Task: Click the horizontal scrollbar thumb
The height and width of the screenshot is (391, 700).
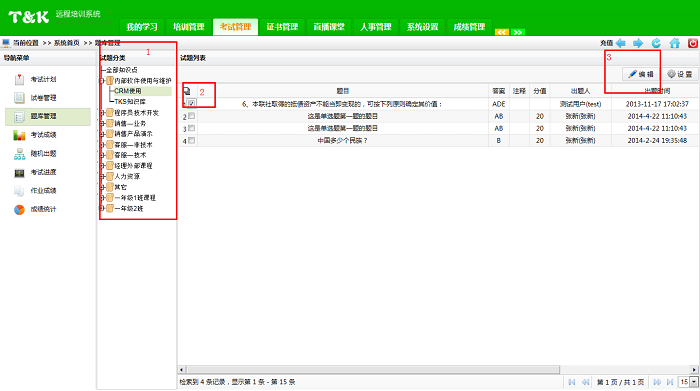Action: point(373,370)
